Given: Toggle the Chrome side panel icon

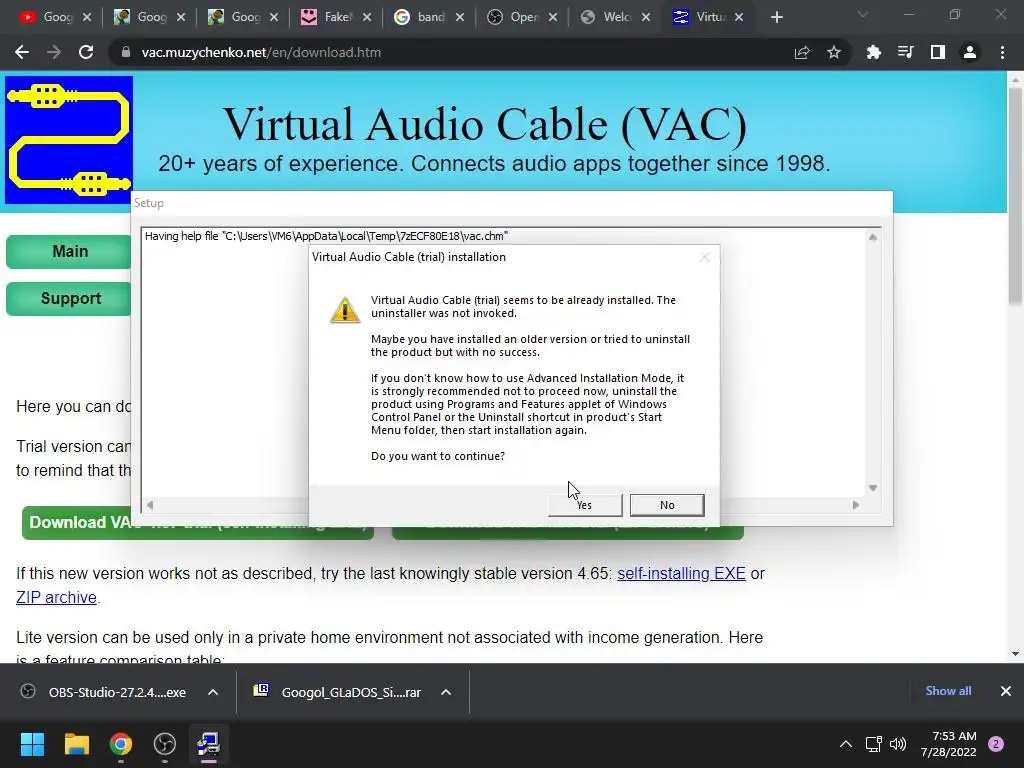Looking at the screenshot, I should [x=938, y=52].
